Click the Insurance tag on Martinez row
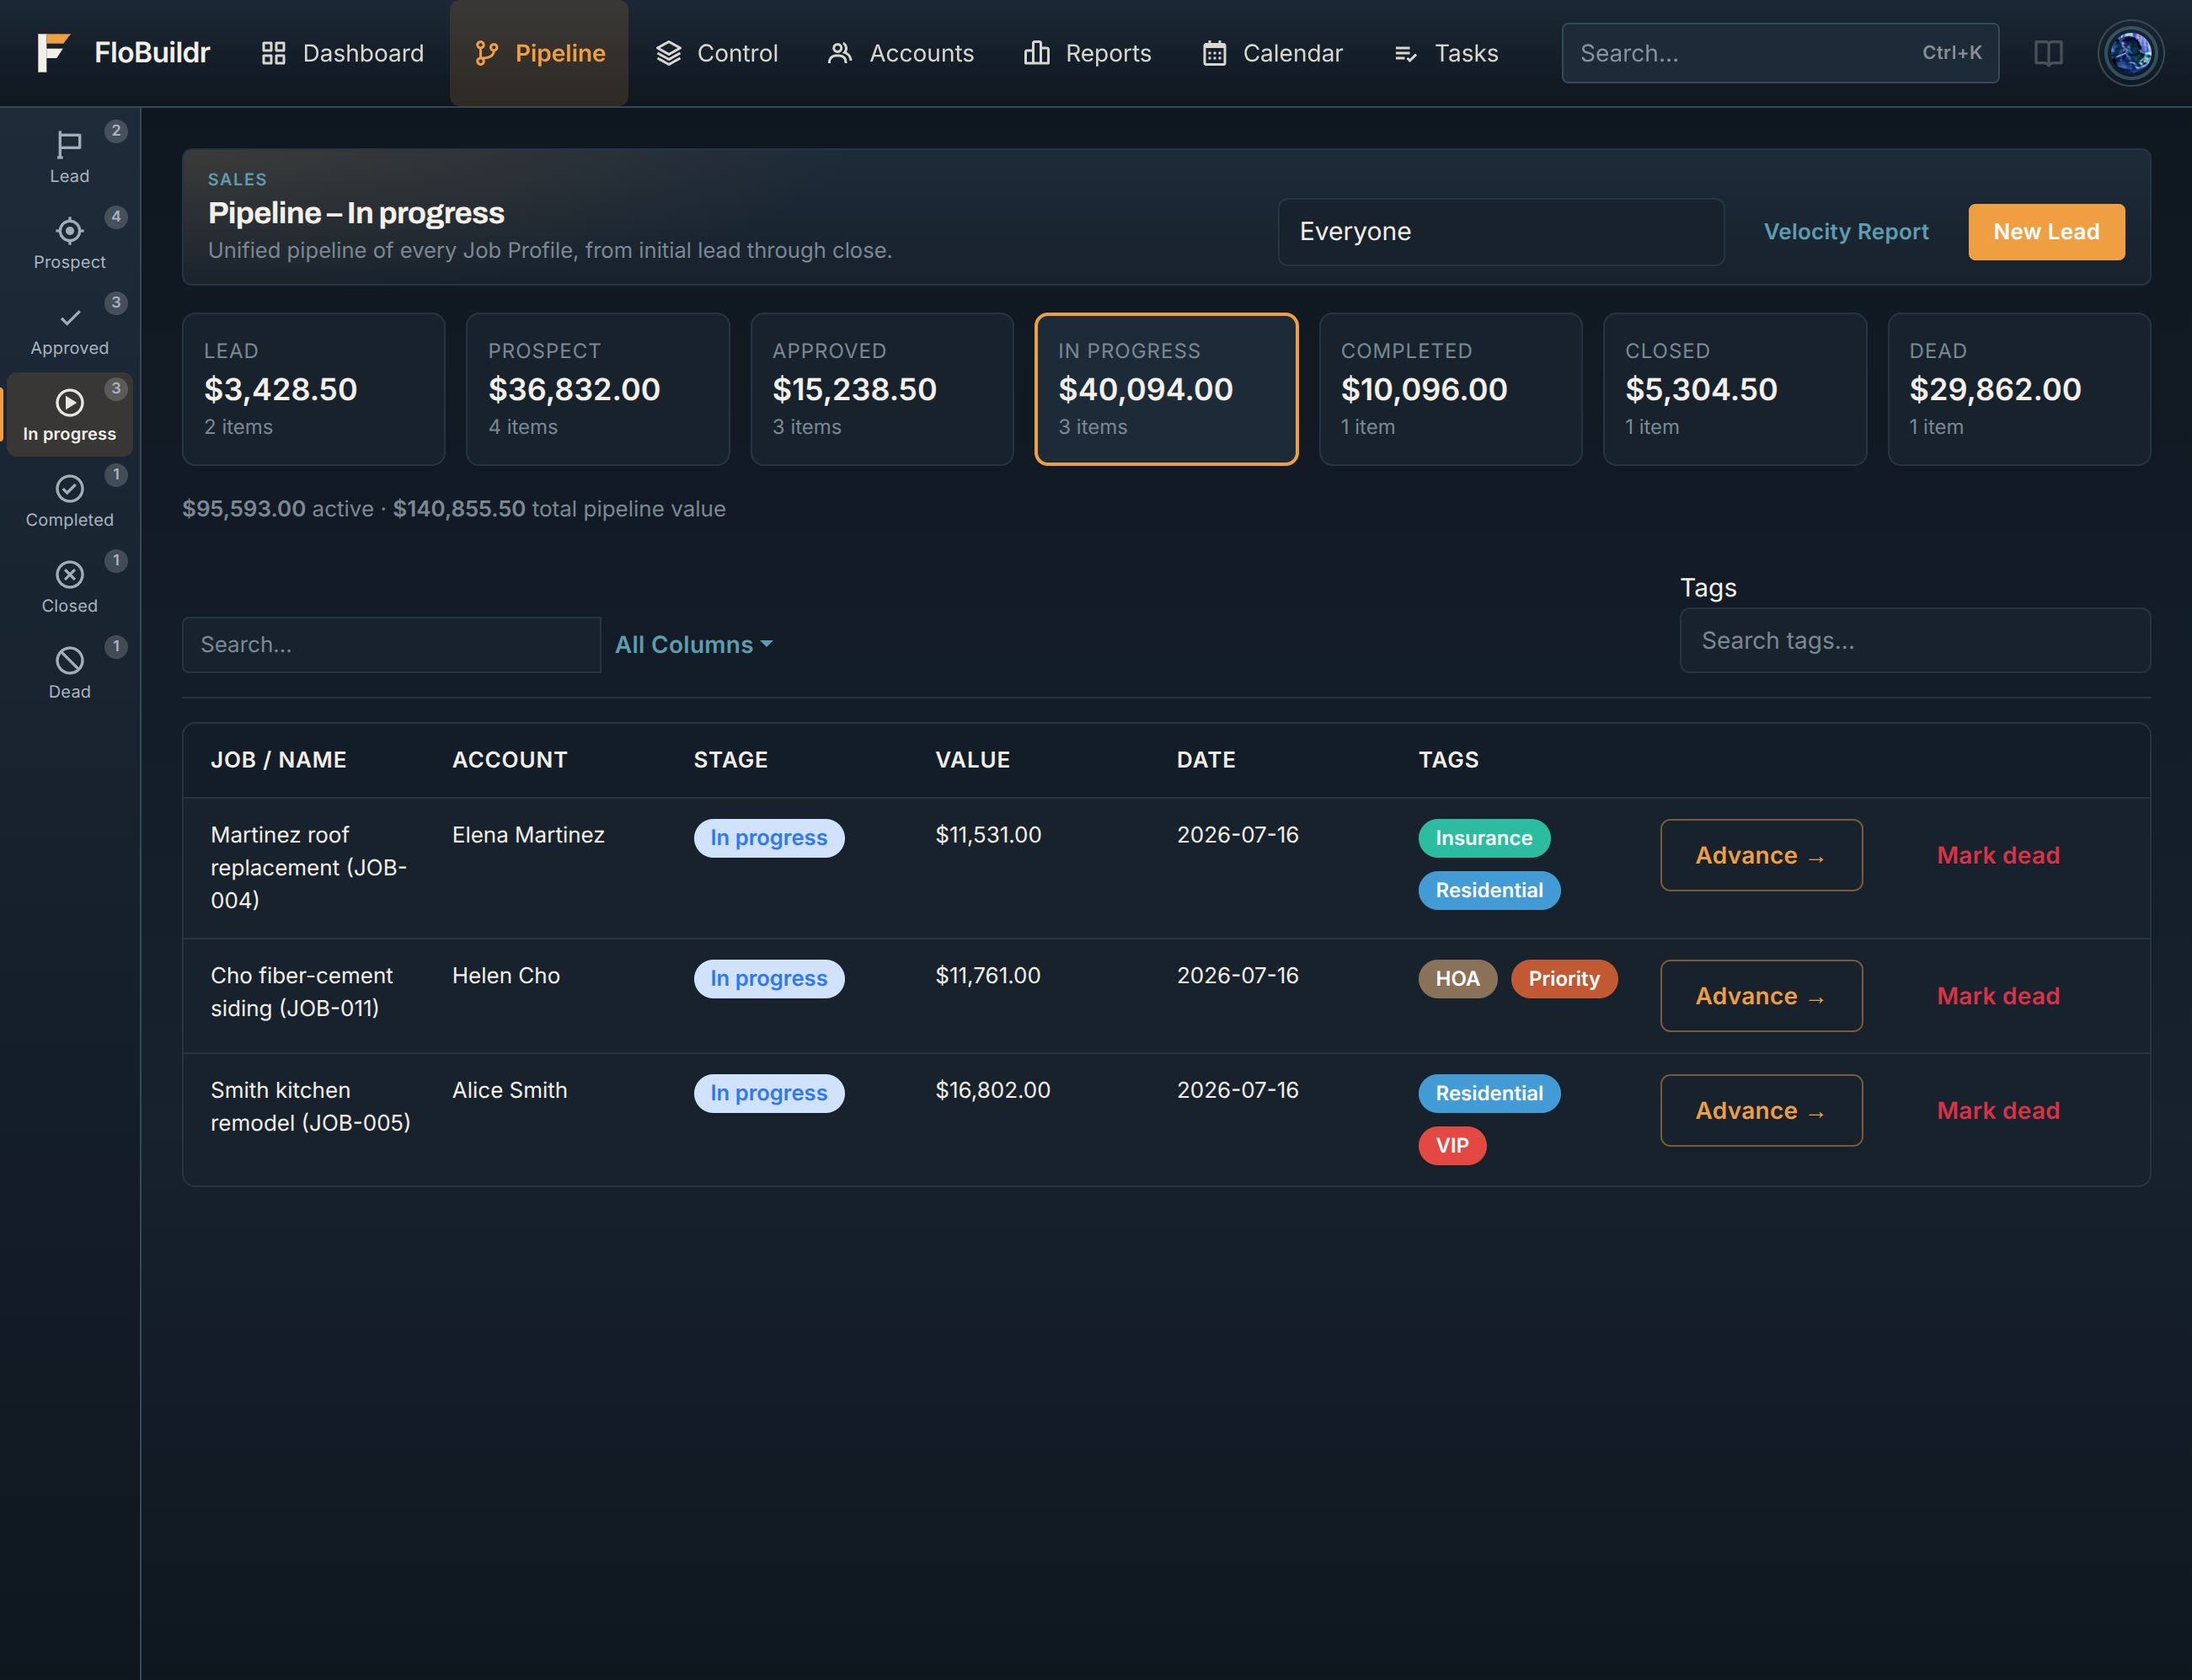This screenshot has width=2192, height=1680. pyautogui.click(x=1483, y=838)
